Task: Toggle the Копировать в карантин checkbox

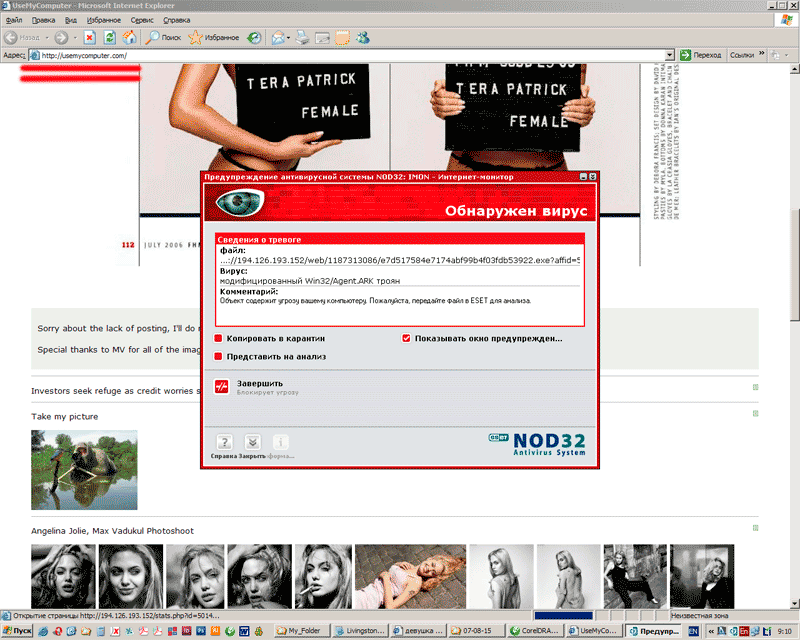Action: point(218,338)
